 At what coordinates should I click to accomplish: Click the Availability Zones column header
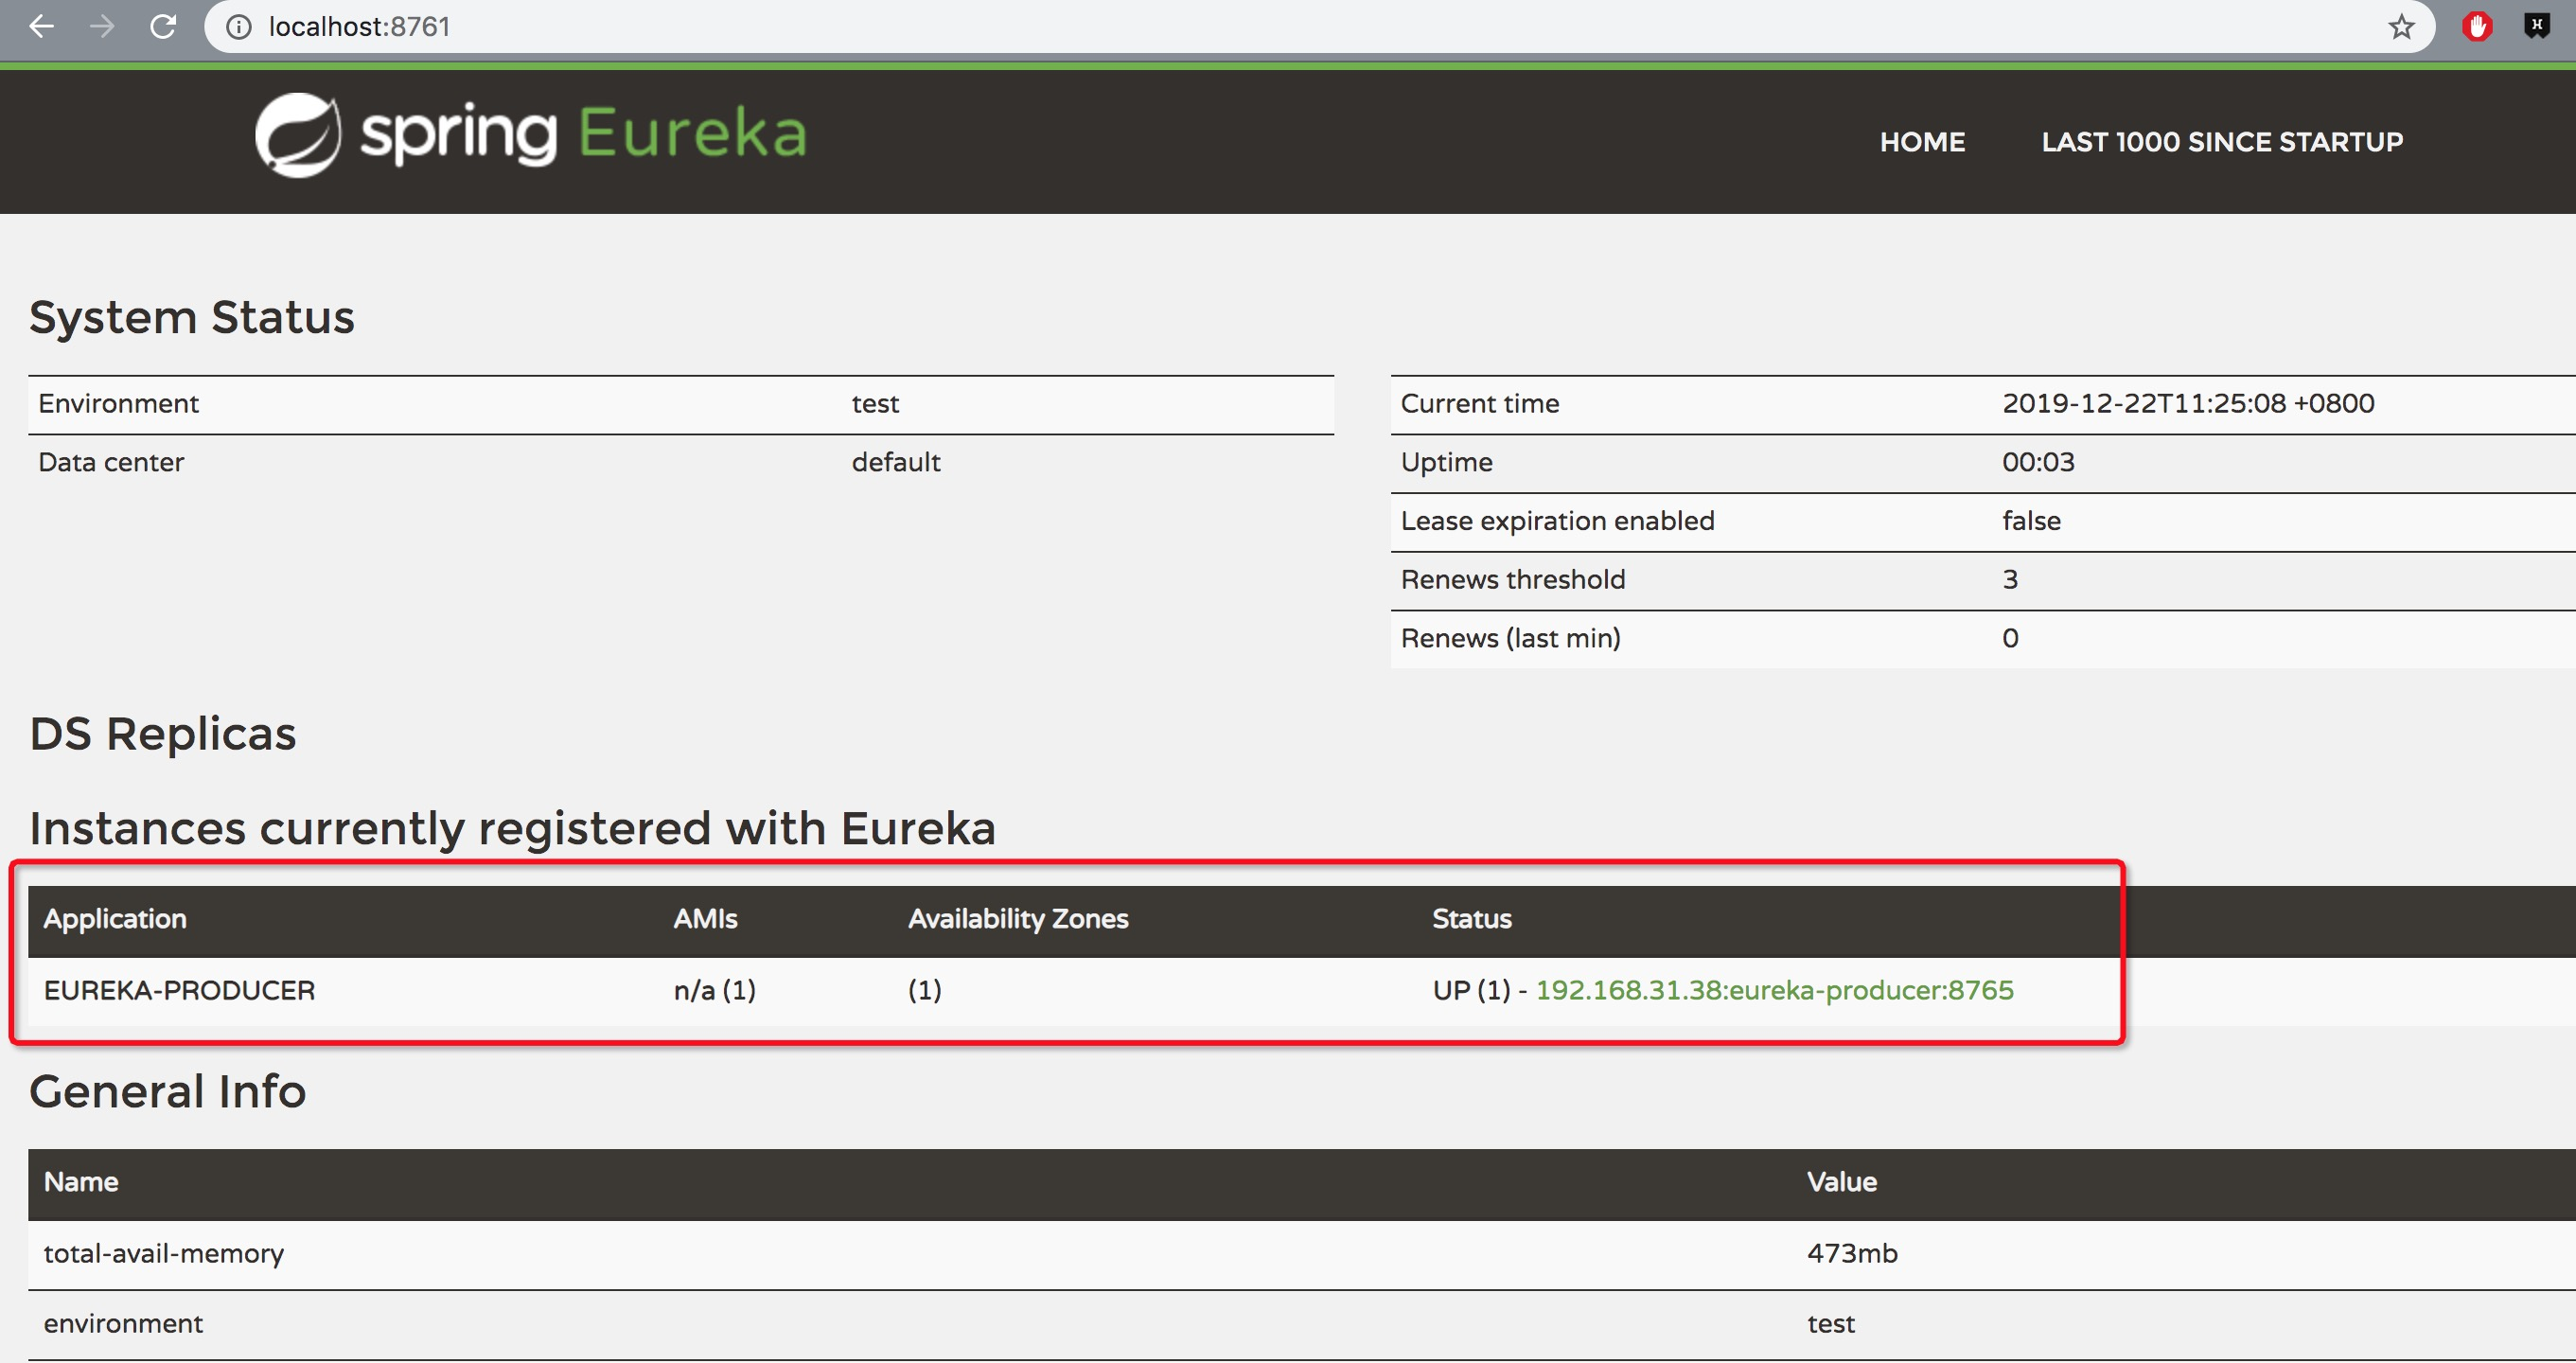(x=1018, y=919)
